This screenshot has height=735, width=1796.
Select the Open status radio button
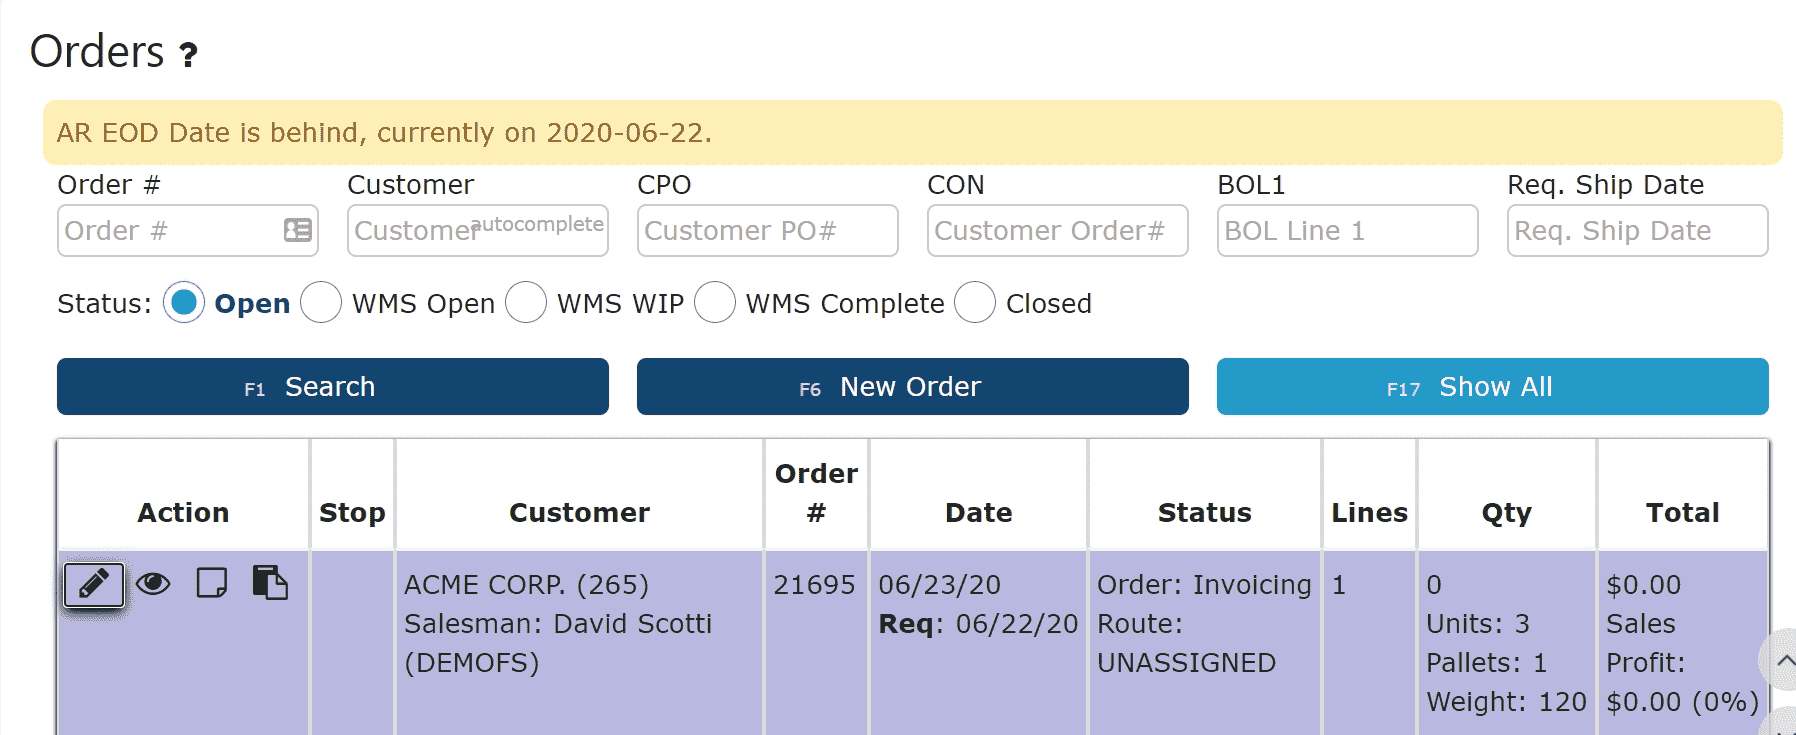click(184, 302)
